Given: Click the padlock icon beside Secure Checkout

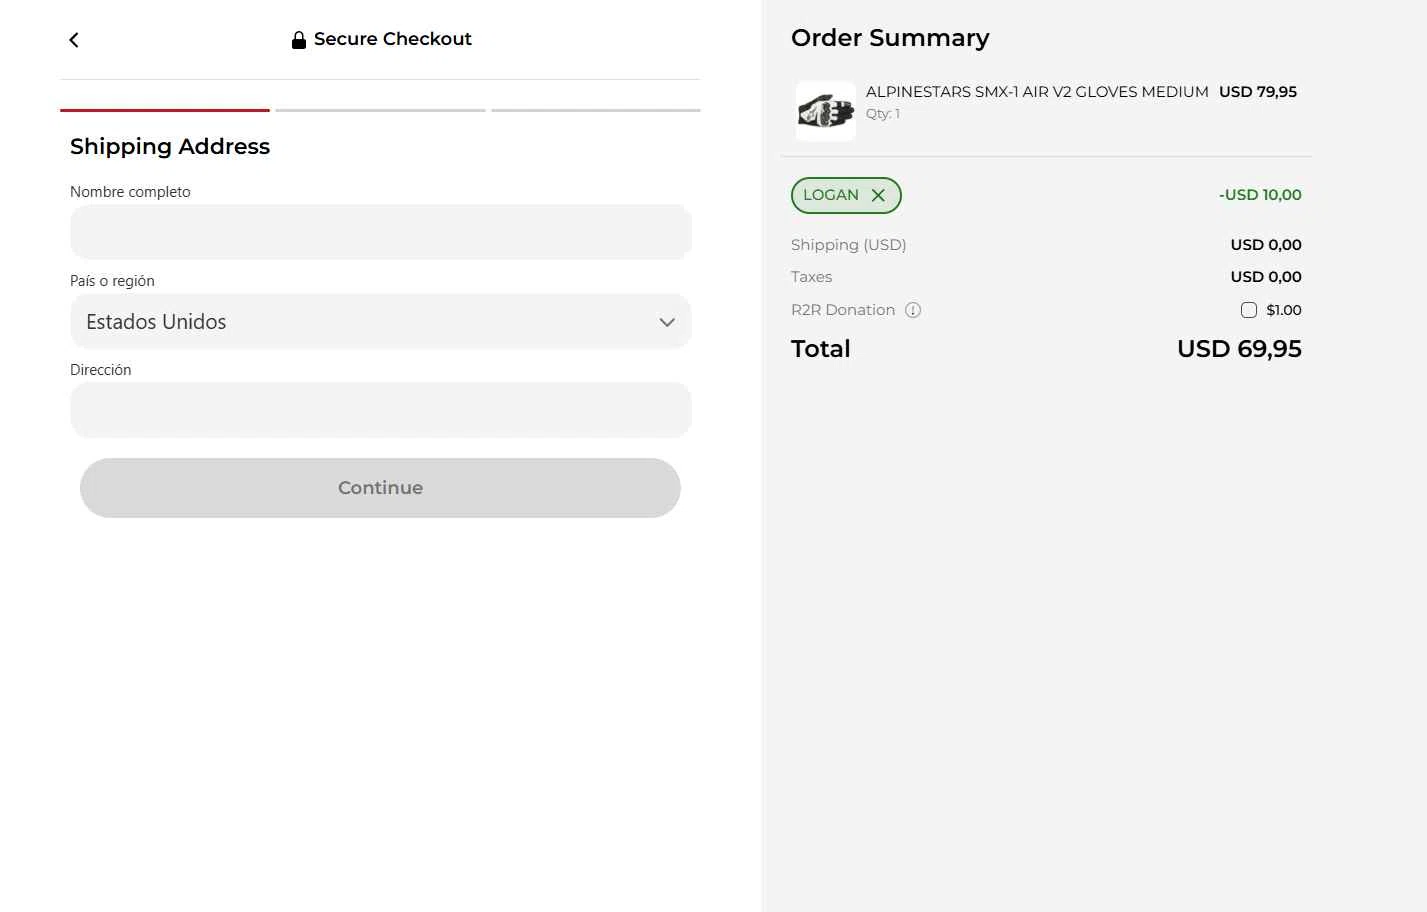Looking at the screenshot, I should pos(298,40).
